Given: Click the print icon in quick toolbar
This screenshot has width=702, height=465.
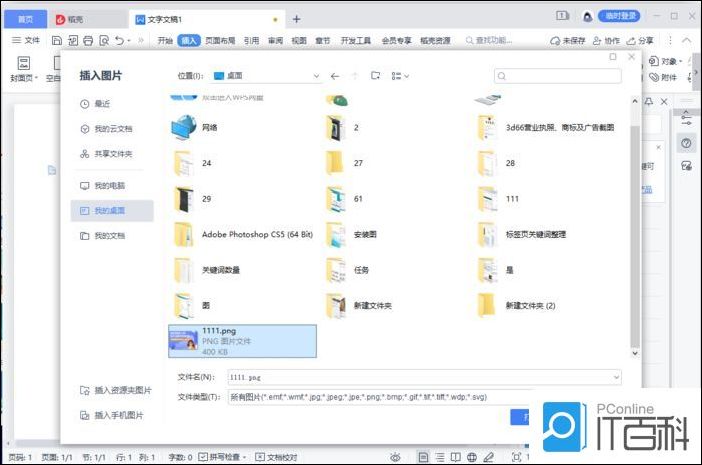Looking at the screenshot, I should pyautogui.click(x=88, y=41).
